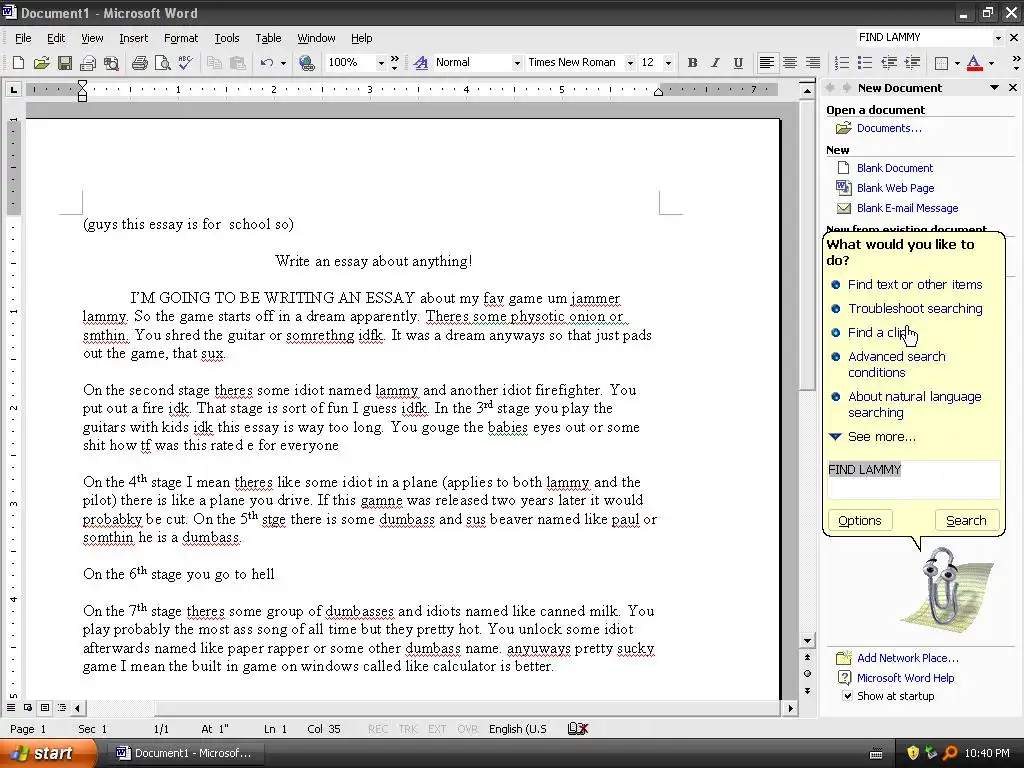This screenshot has width=1024, height=768.
Task: Open the Documents... link in task pane
Action: (889, 128)
